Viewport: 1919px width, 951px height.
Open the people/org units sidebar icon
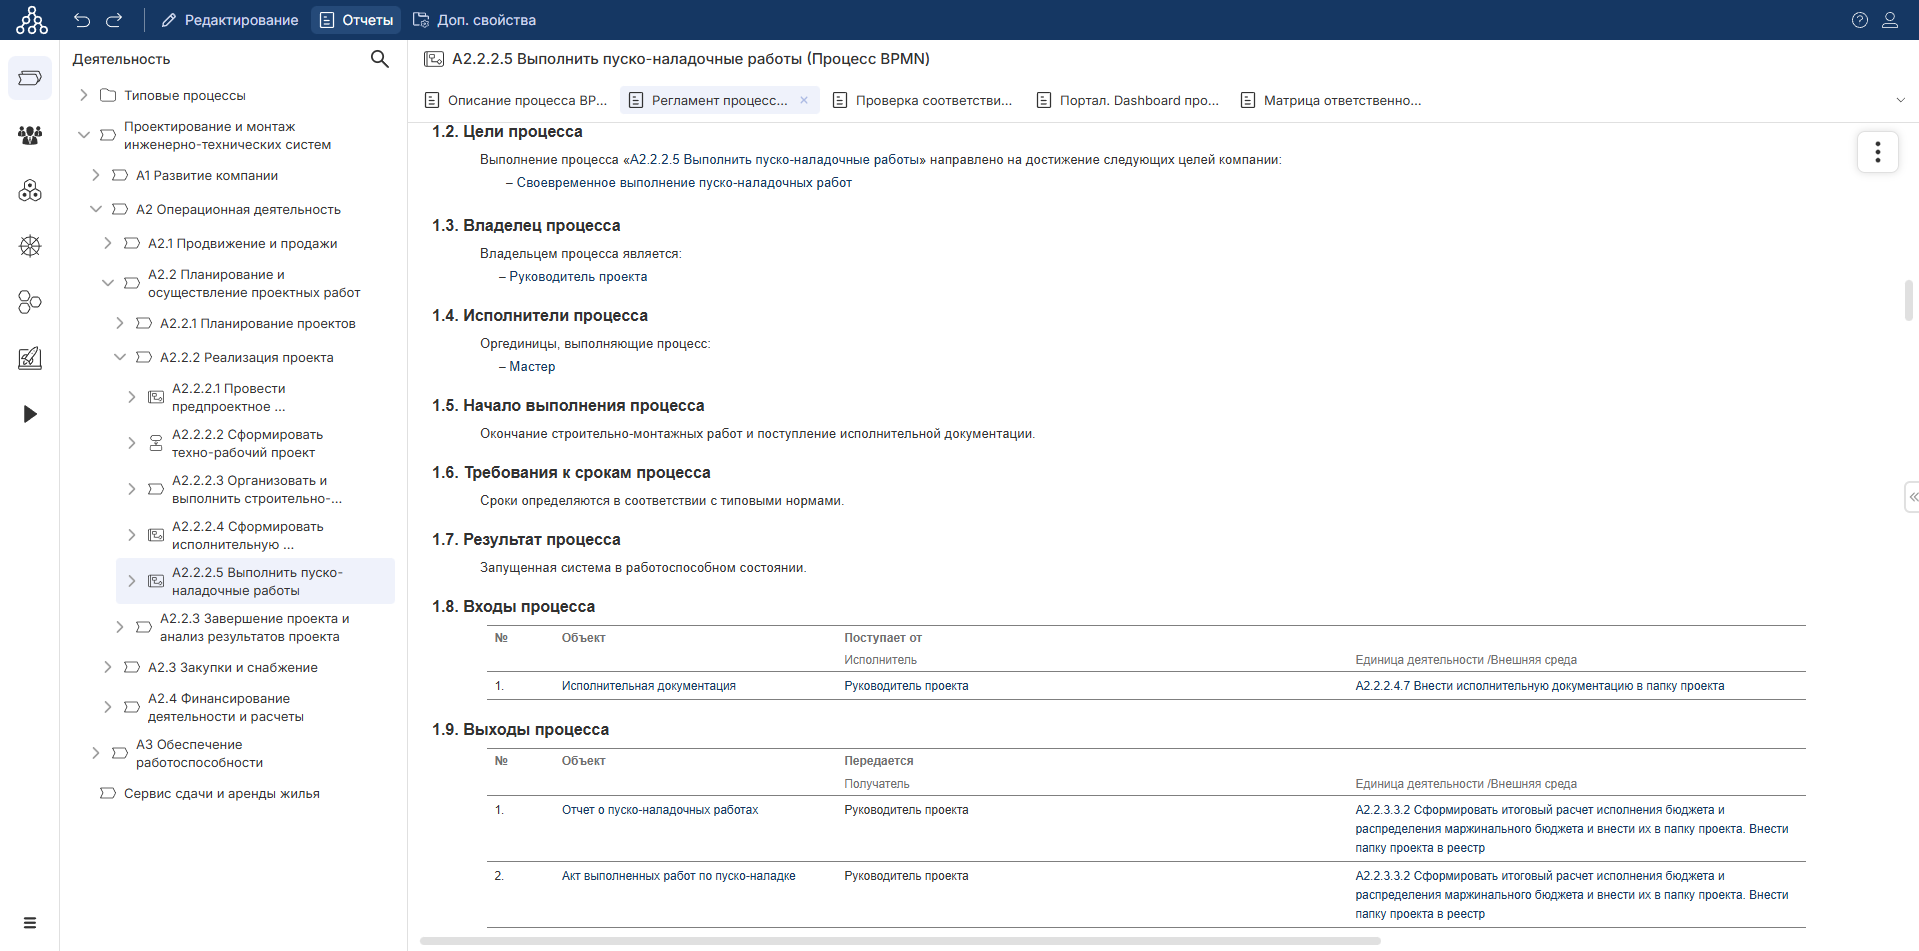pos(30,134)
